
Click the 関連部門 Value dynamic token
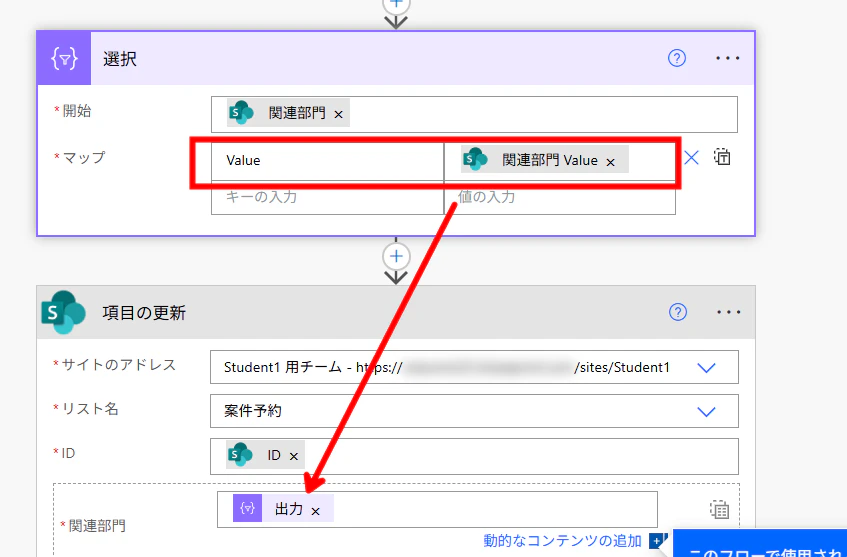pos(544,160)
